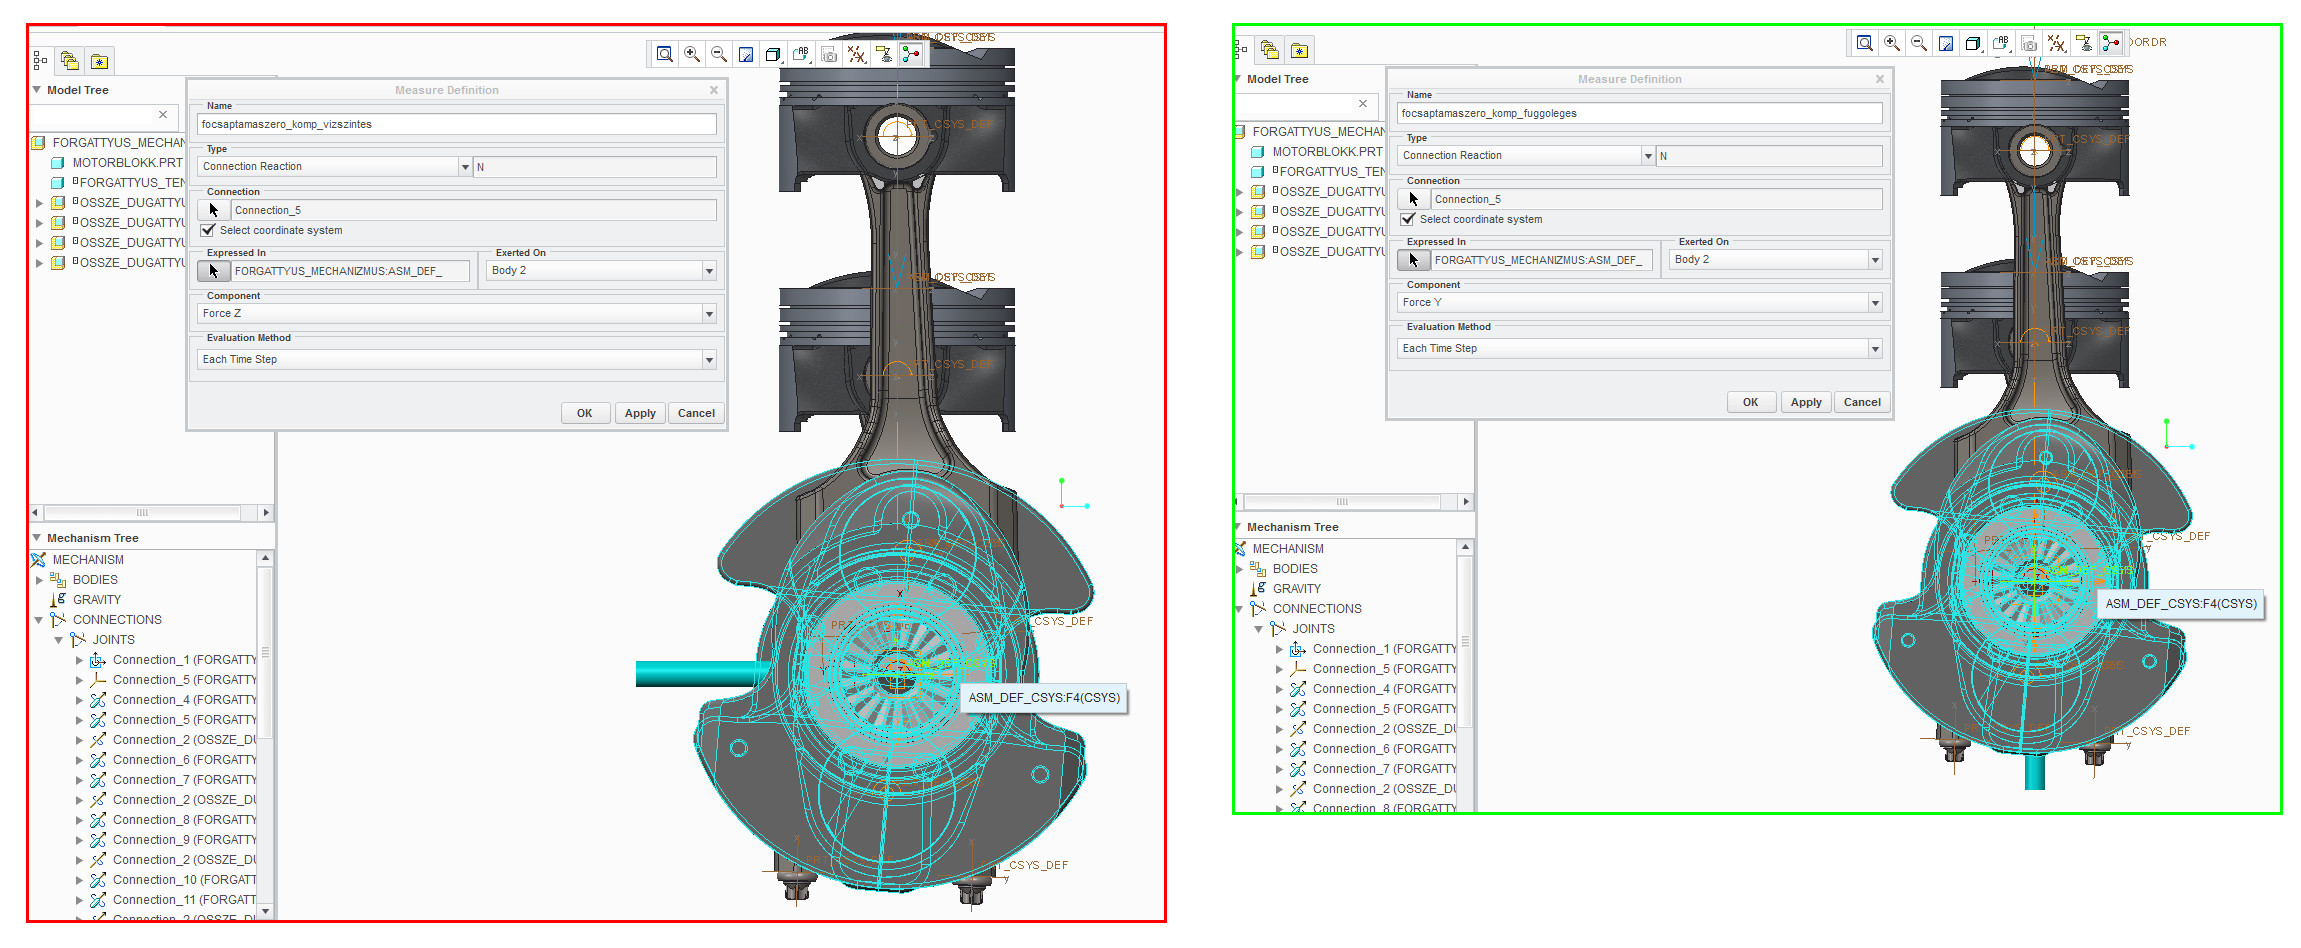Open Favorites star-folder tab in Force Z screenshot

[99, 61]
